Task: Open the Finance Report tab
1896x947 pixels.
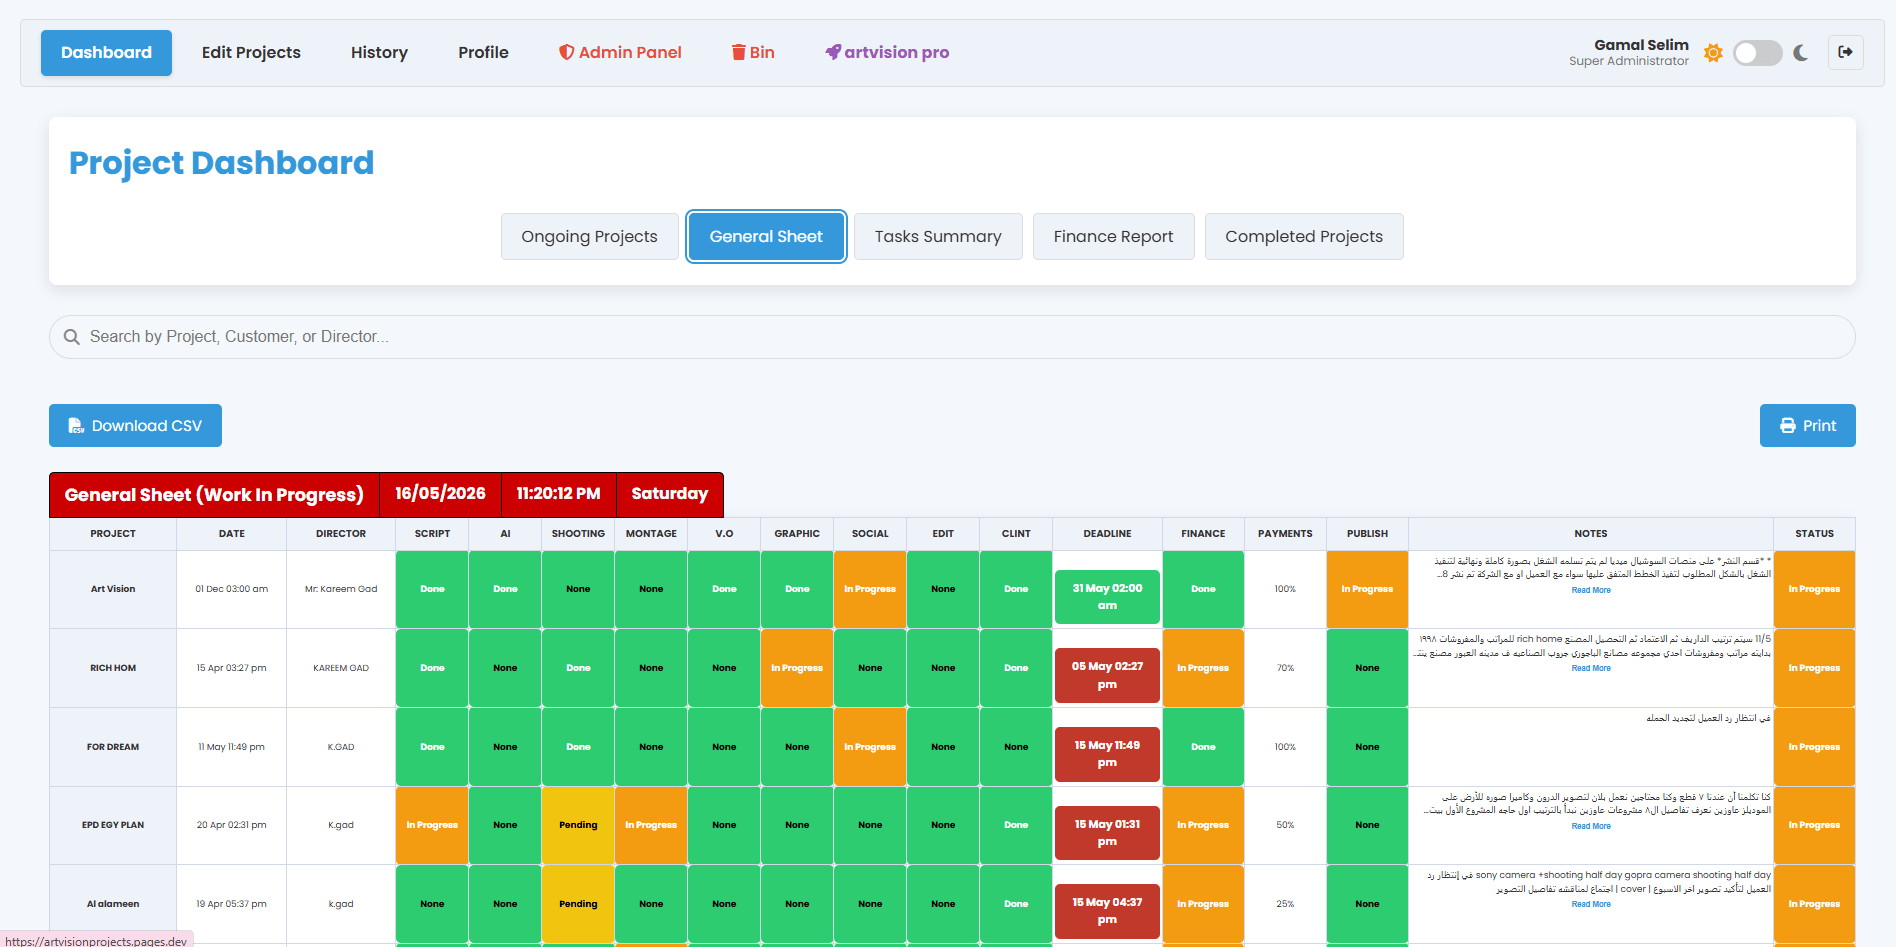Action: pos(1113,237)
